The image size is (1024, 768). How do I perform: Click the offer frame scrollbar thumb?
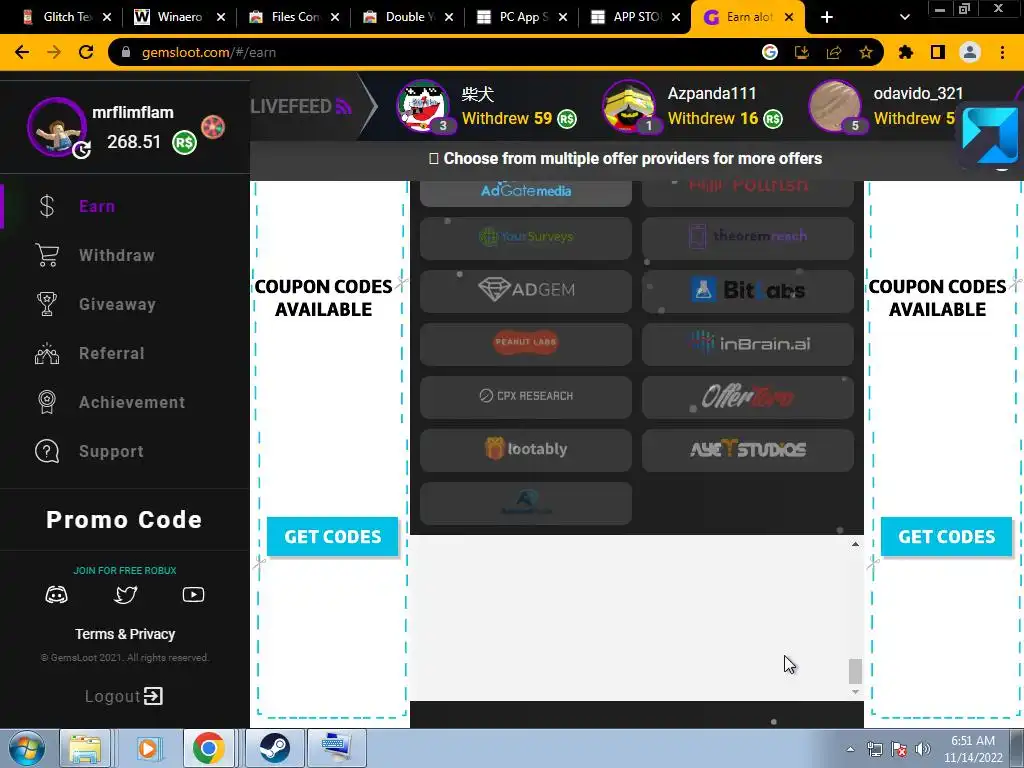855,671
